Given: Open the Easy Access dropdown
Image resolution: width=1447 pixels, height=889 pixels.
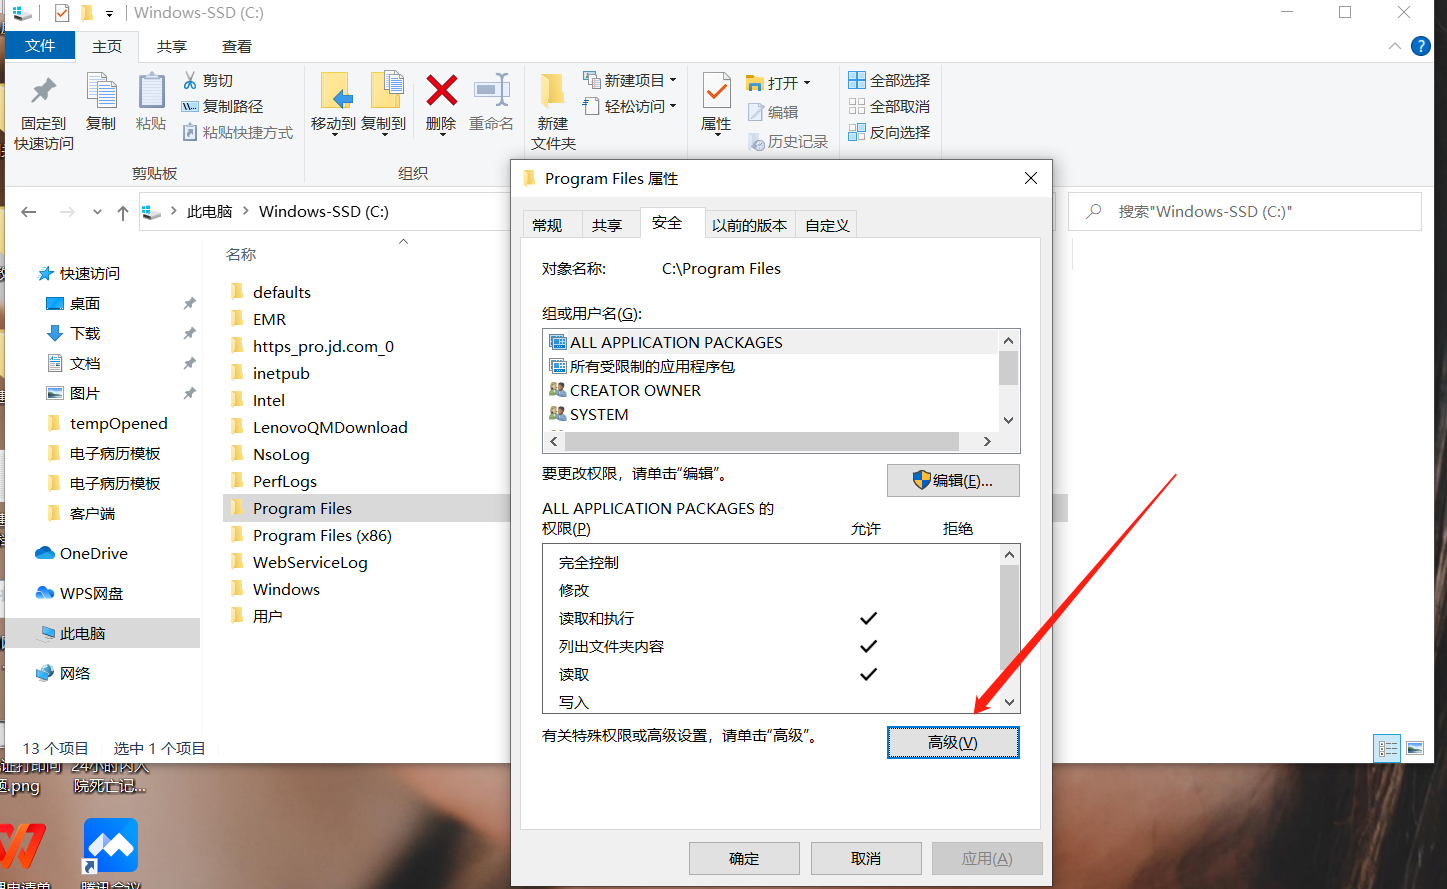Looking at the screenshot, I should pos(630,106).
